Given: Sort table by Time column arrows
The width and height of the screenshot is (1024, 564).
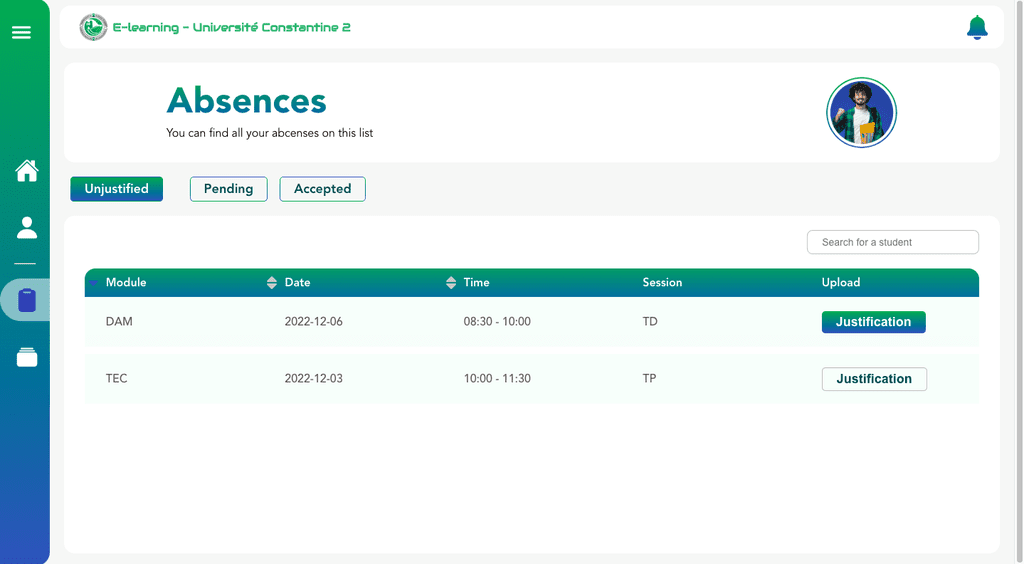Looking at the screenshot, I should point(451,283).
